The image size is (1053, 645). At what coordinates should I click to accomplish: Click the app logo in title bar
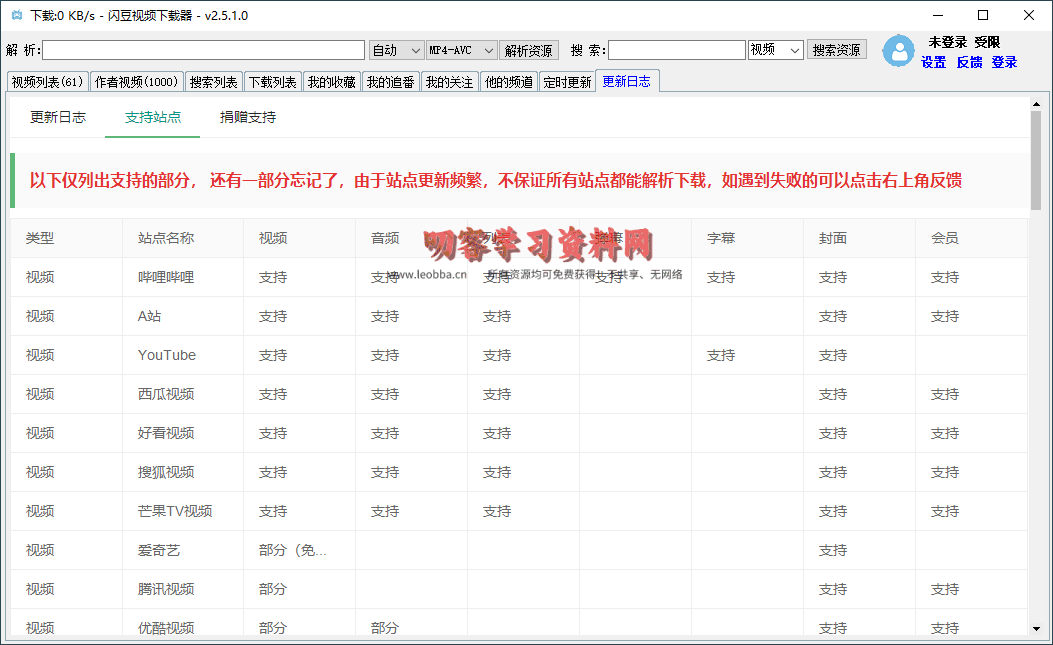17,15
